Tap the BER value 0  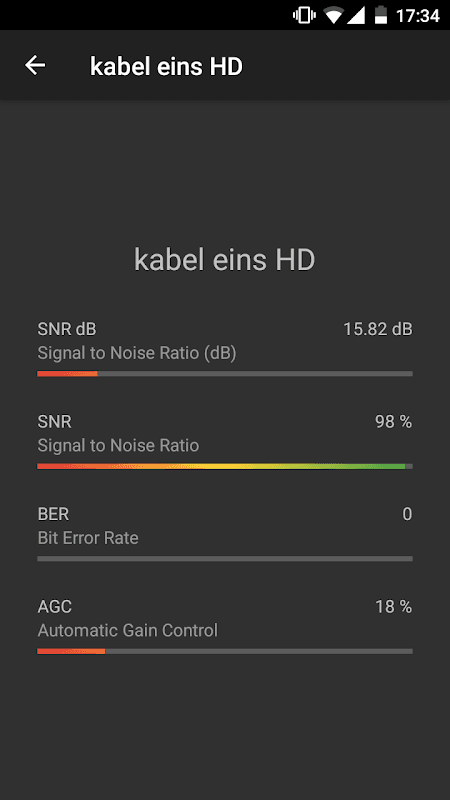point(407,514)
